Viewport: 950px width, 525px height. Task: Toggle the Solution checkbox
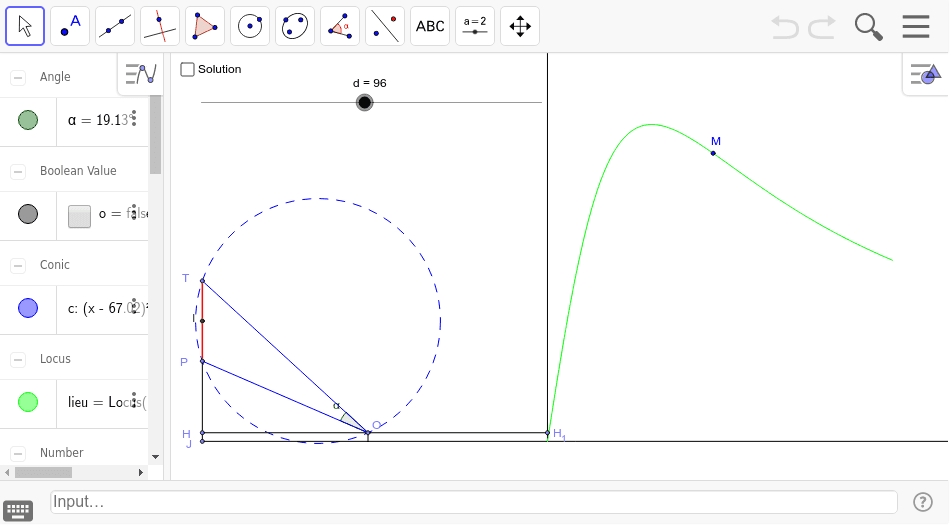coord(188,69)
